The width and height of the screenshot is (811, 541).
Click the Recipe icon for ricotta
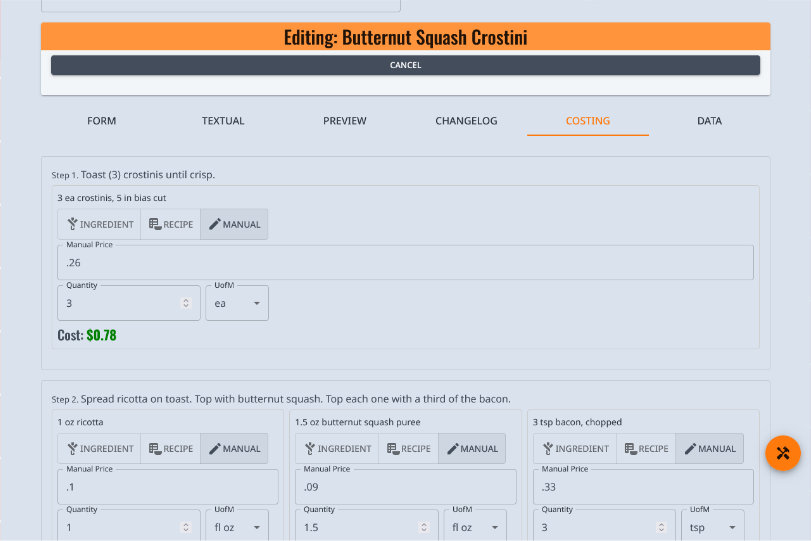(155, 449)
